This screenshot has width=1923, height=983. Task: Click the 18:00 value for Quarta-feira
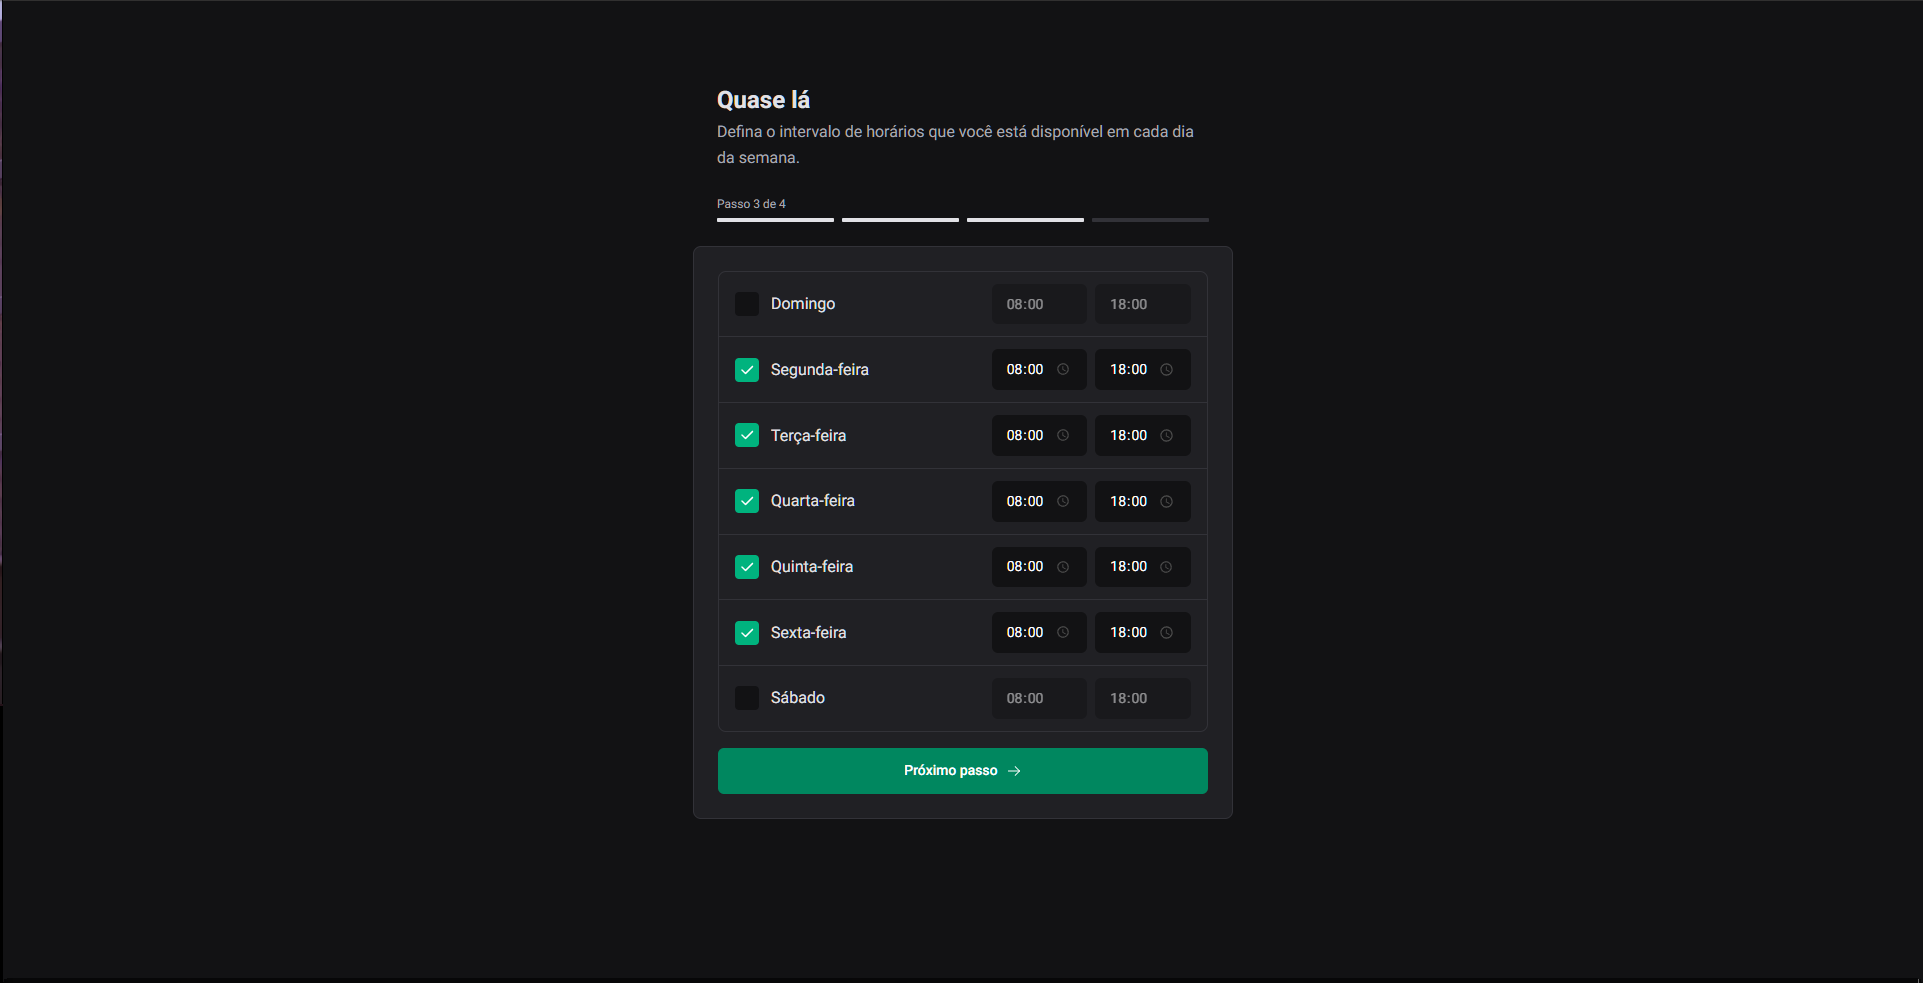[x=1128, y=502]
